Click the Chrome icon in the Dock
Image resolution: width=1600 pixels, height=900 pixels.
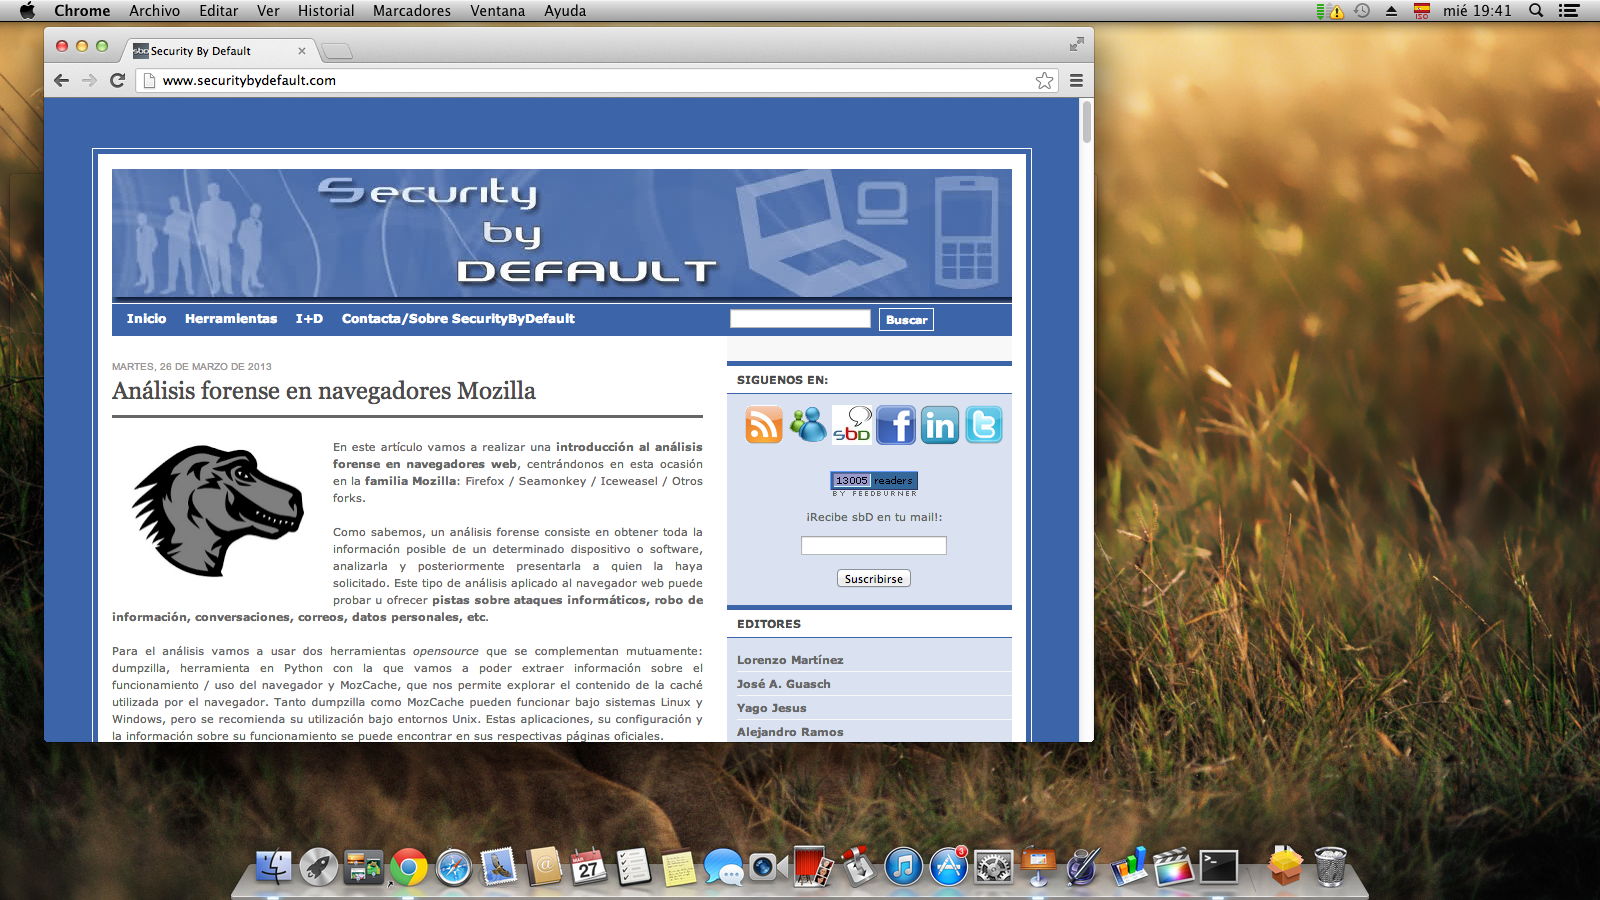tap(408, 867)
